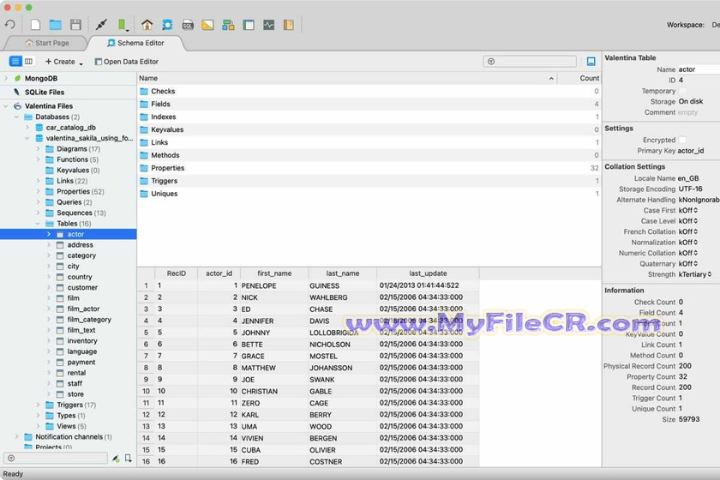The image size is (720, 480).
Task: Click the Name field containing actor
Action: (698, 69)
